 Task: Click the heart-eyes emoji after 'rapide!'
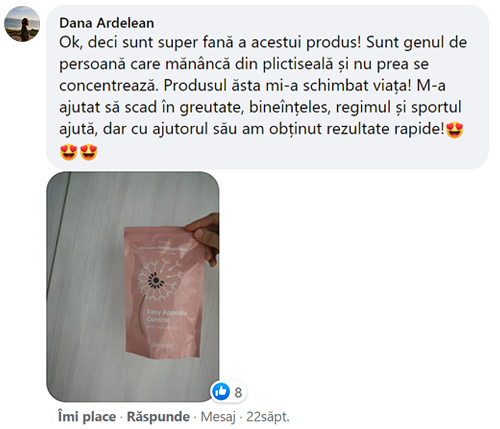click(x=455, y=130)
